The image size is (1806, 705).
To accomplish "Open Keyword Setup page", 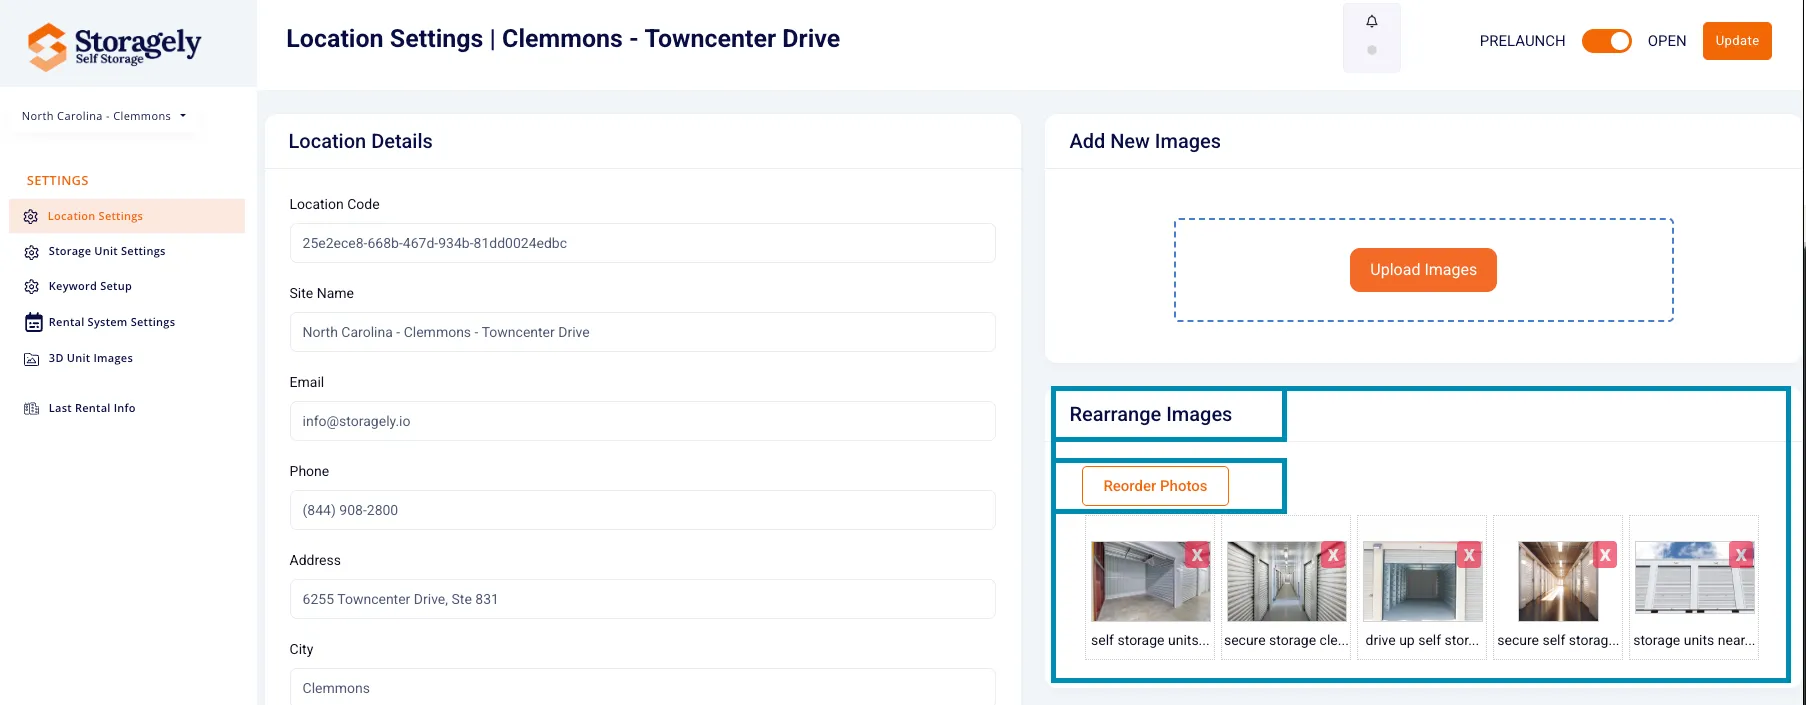I will (90, 286).
